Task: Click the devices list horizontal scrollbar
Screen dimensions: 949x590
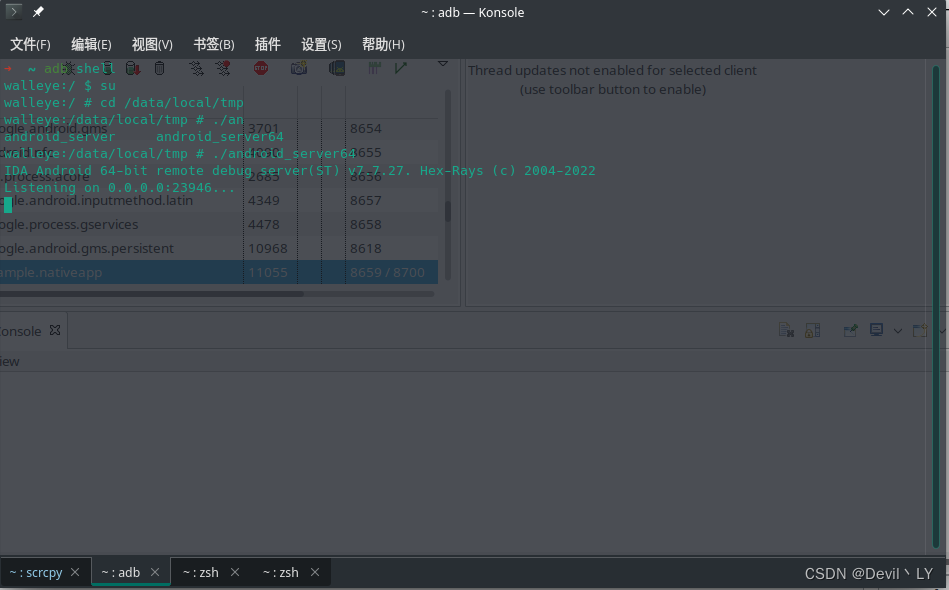Action: click(x=151, y=294)
